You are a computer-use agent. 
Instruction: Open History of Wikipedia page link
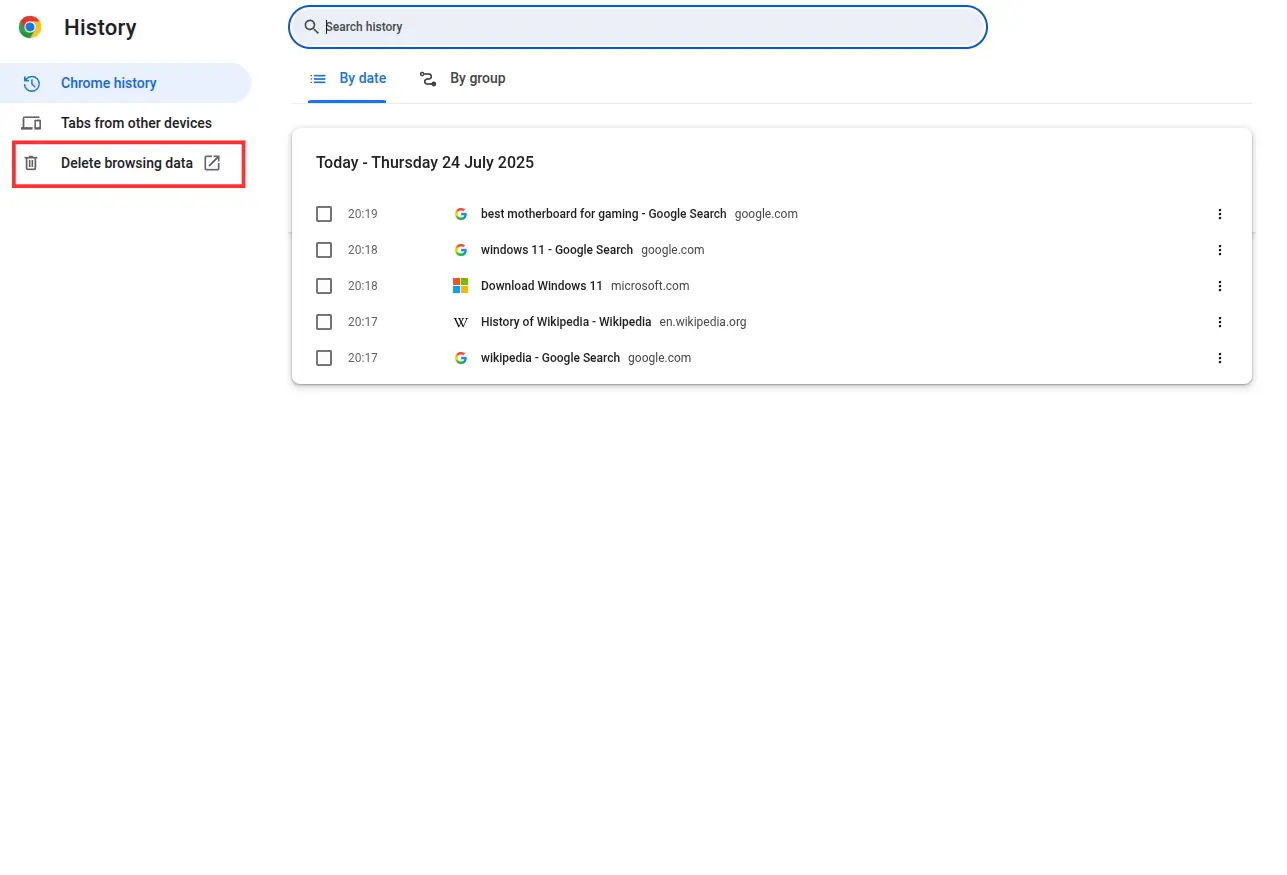(565, 322)
